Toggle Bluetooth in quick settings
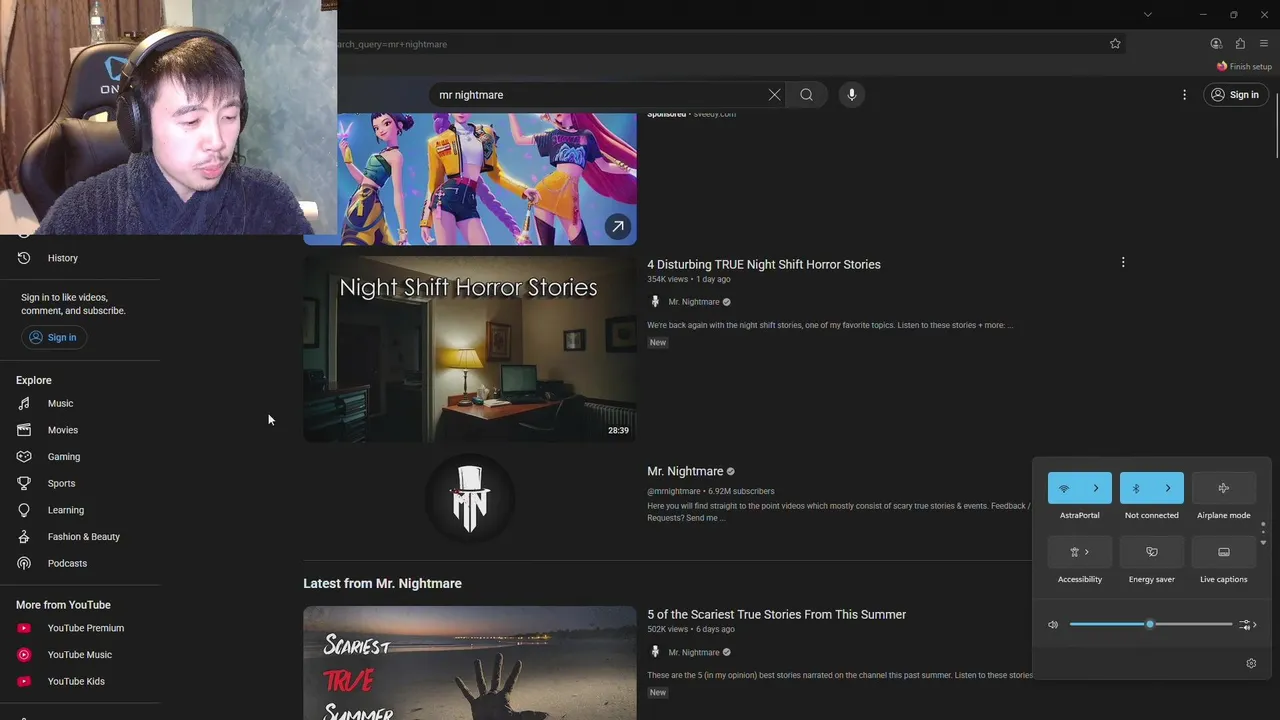 click(1136, 488)
